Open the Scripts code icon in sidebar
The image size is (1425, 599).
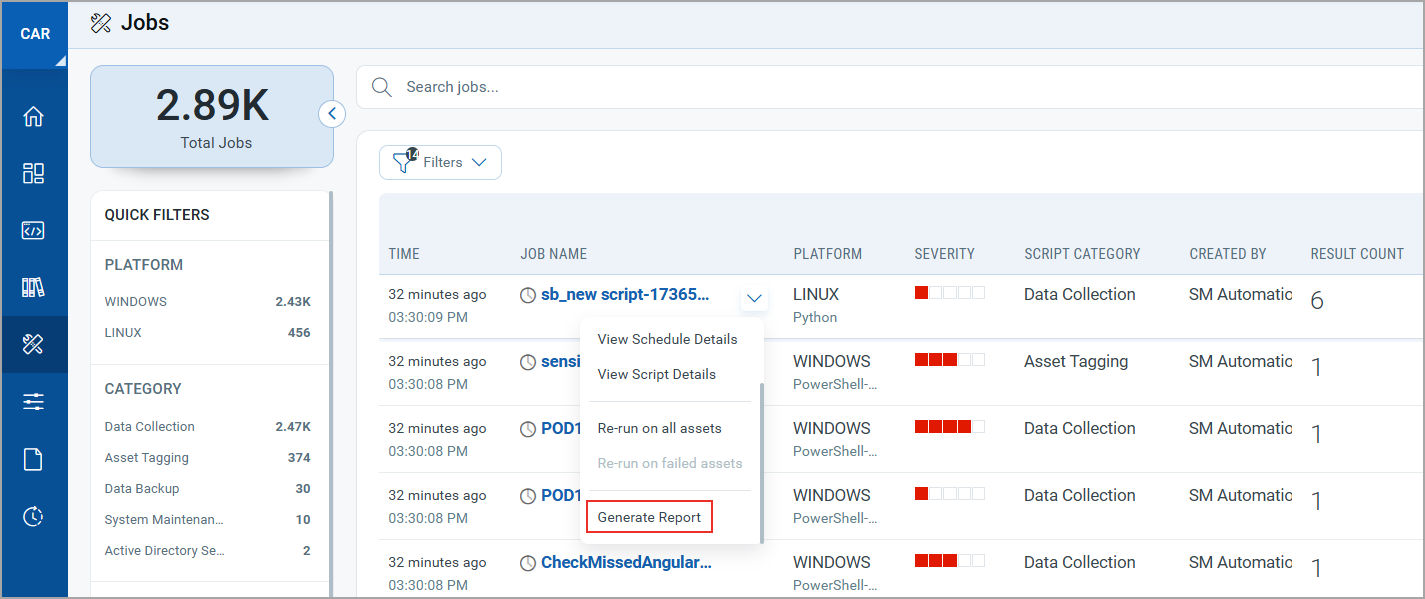click(33, 231)
